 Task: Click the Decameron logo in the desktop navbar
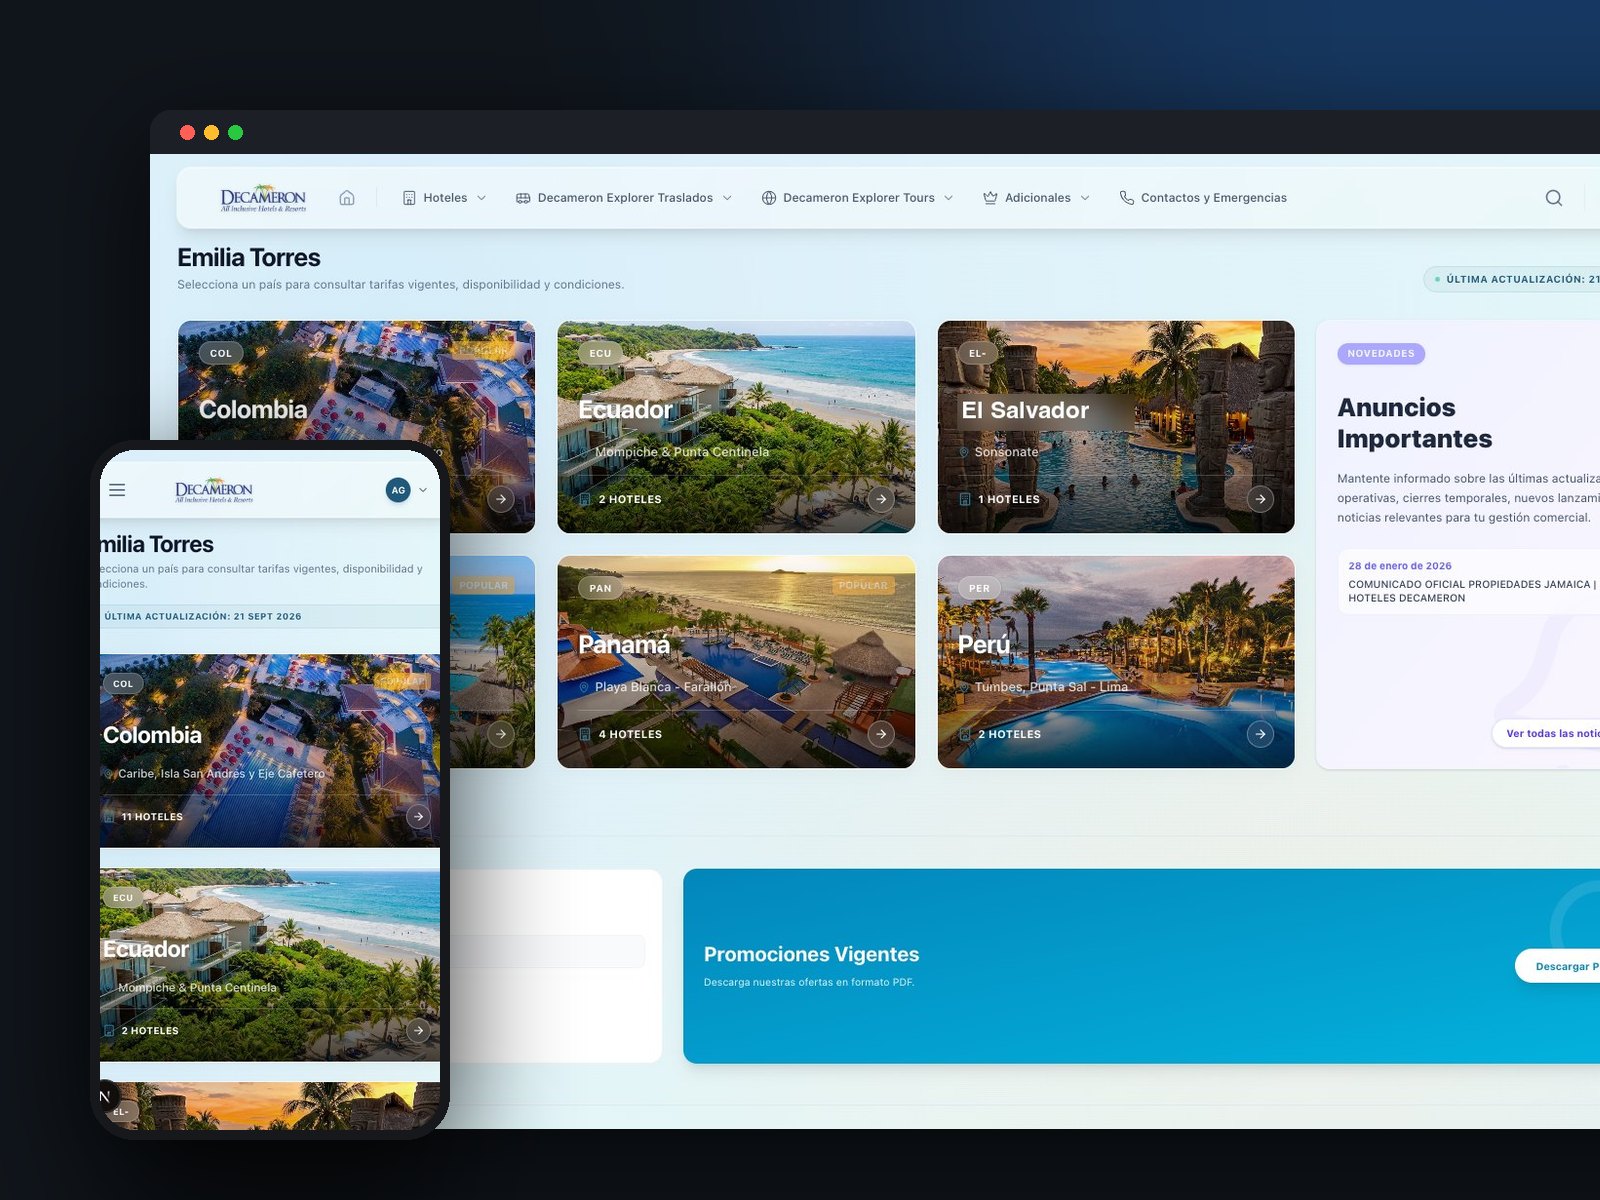point(263,197)
